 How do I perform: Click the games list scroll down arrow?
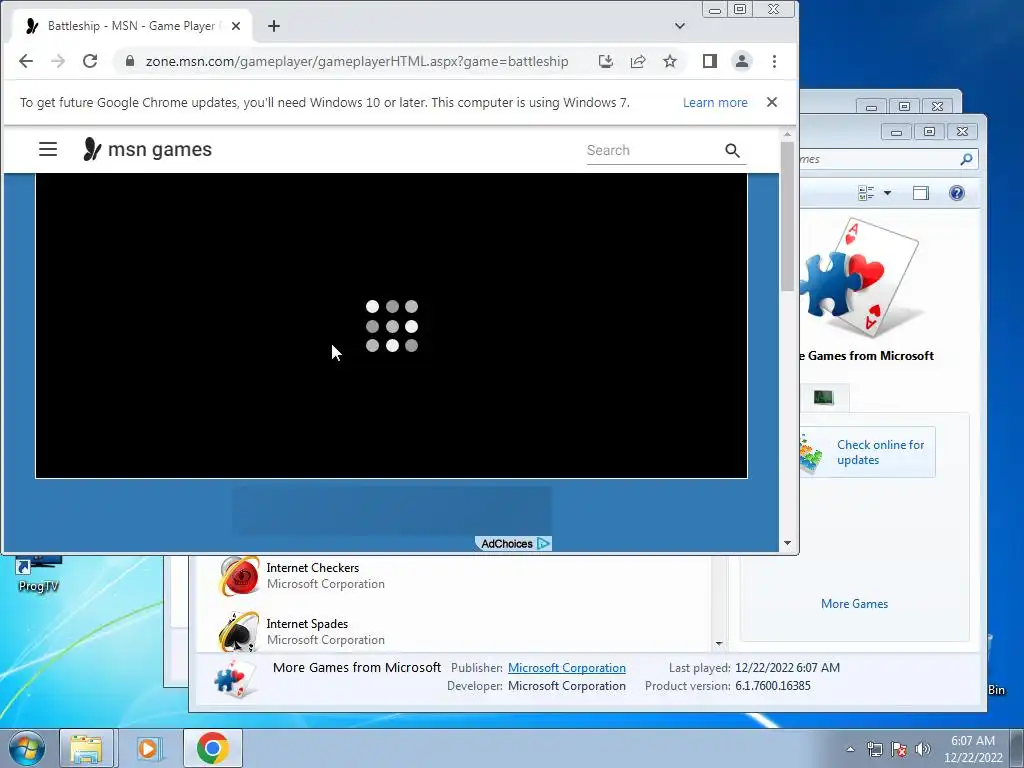point(719,644)
